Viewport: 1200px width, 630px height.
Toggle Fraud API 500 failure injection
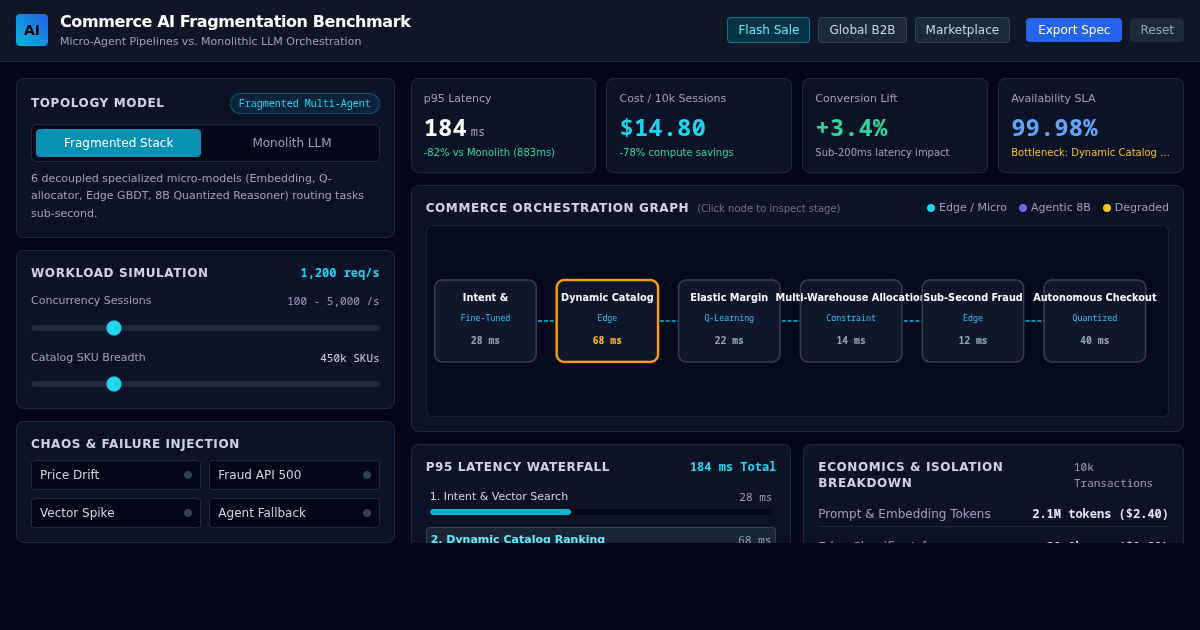click(x=294, y=475)
